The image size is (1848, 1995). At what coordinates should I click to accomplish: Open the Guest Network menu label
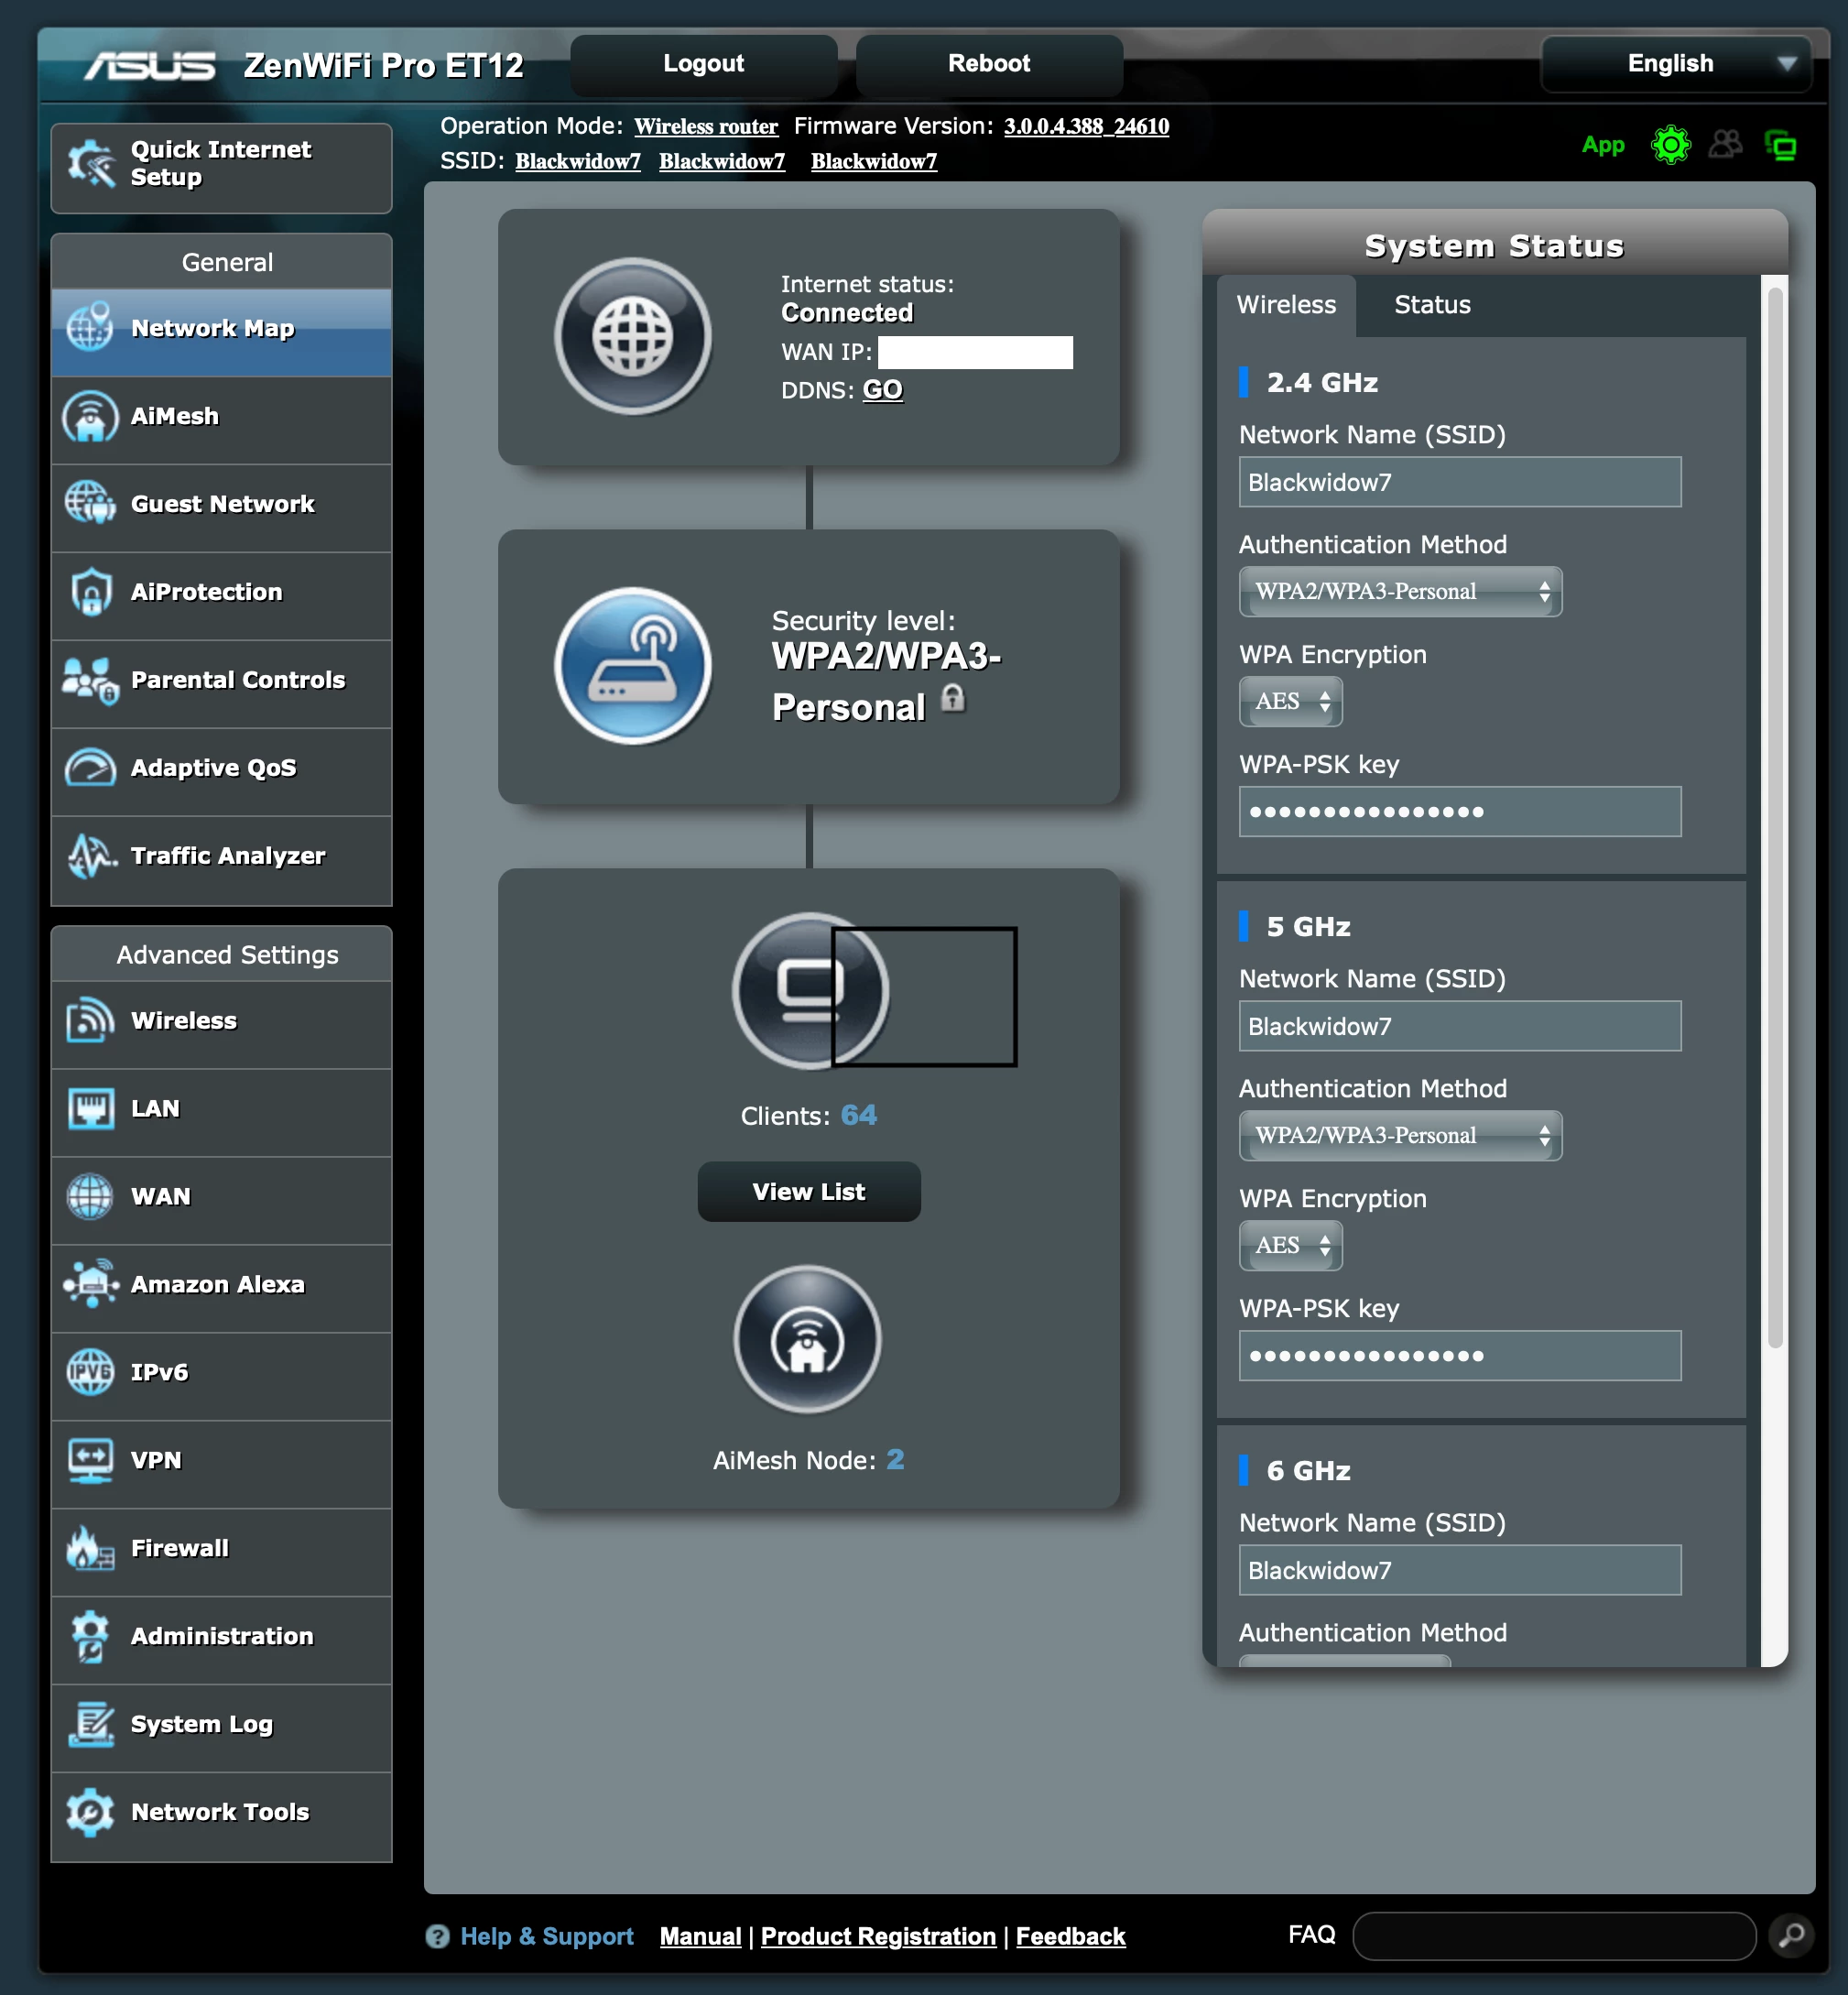click(x=223, y=504)
